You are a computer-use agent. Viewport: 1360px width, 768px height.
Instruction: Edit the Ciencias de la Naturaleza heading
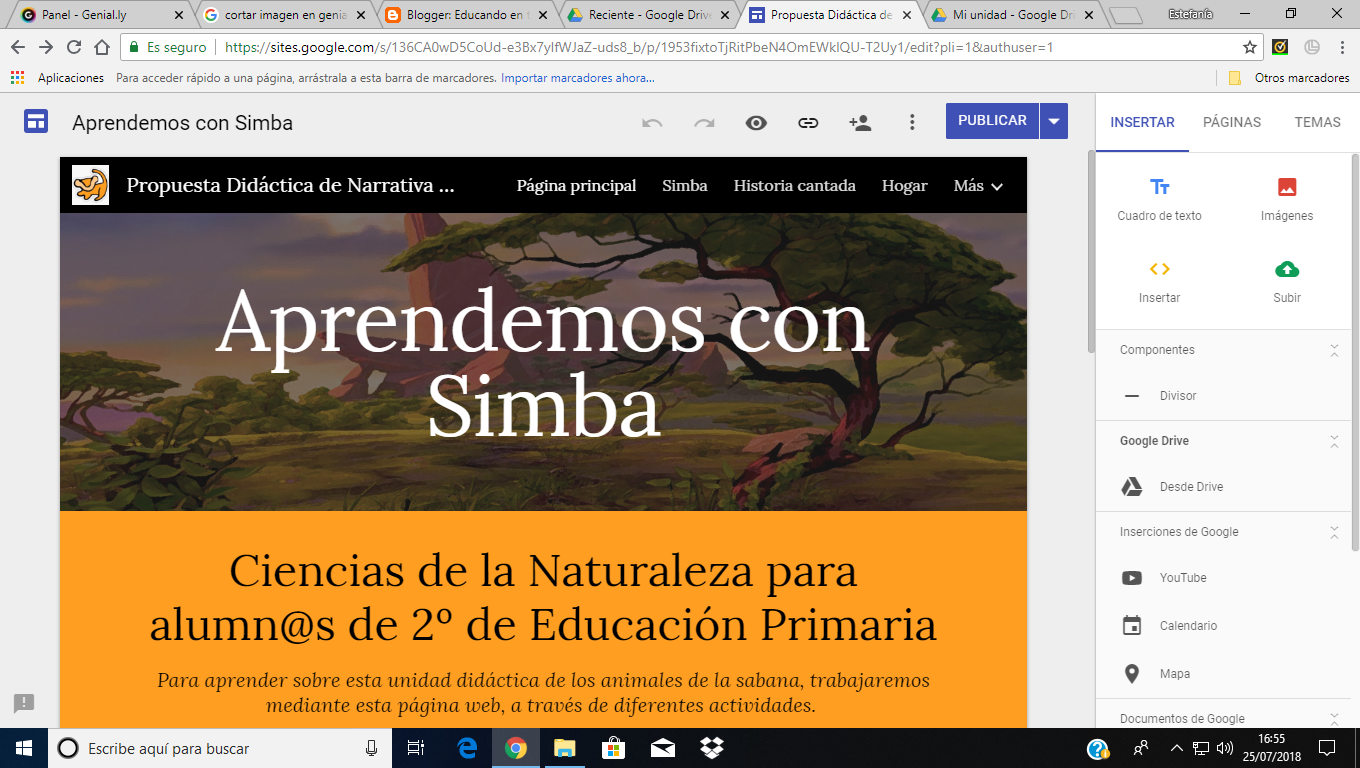543,598
